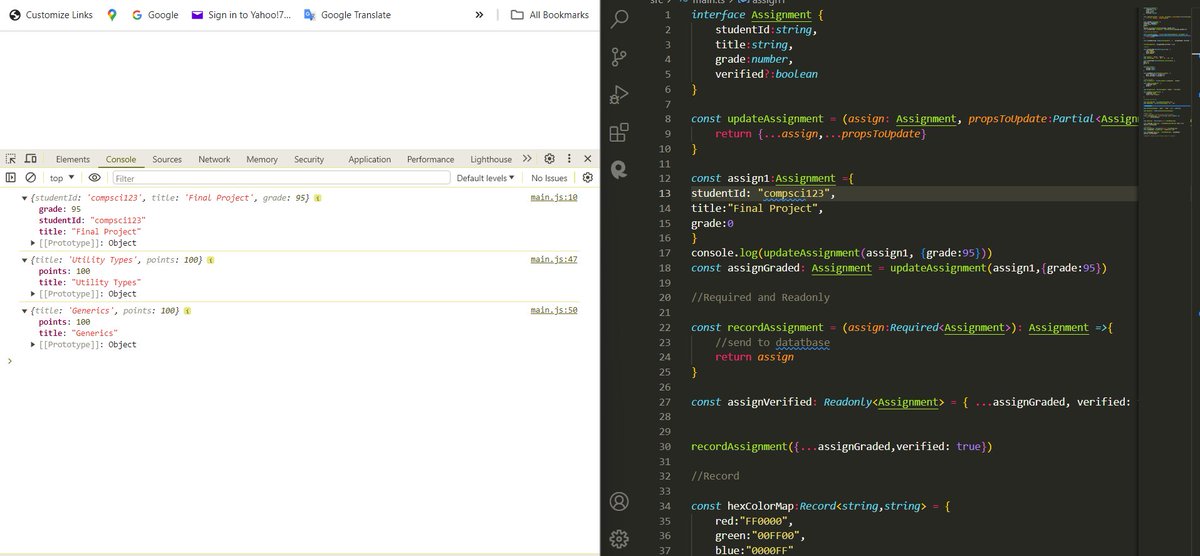Click line number 27 in the gutter
The height and width of the screenshot is (556, 1200).
666,402
